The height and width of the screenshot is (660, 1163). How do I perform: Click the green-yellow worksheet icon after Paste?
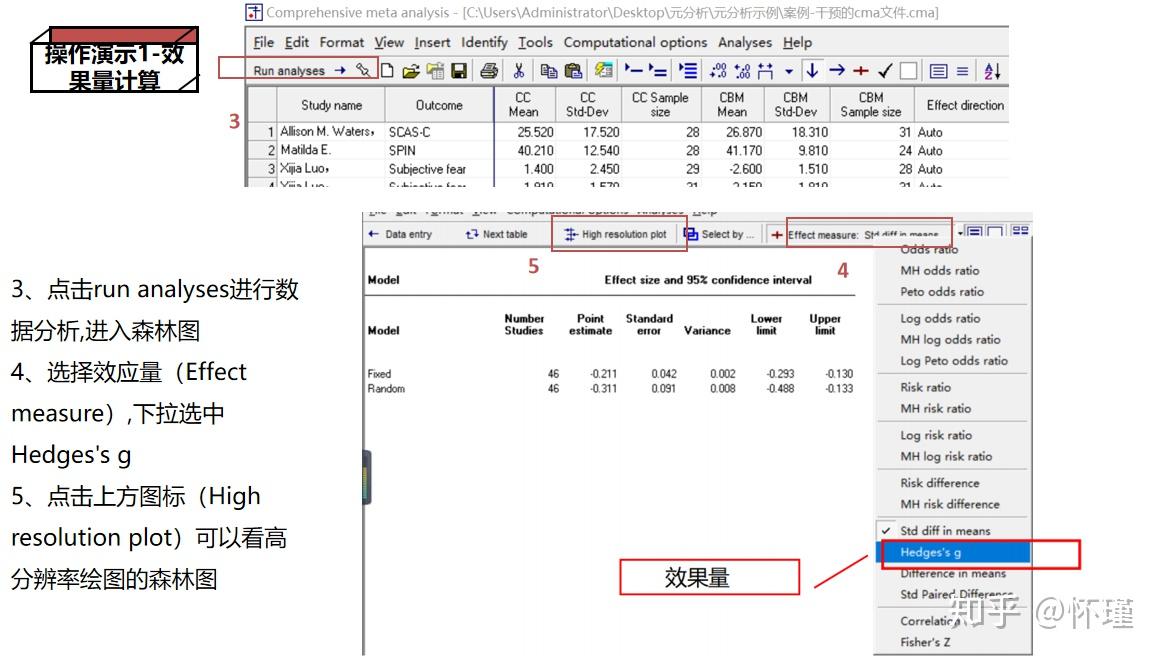point(604,70)
